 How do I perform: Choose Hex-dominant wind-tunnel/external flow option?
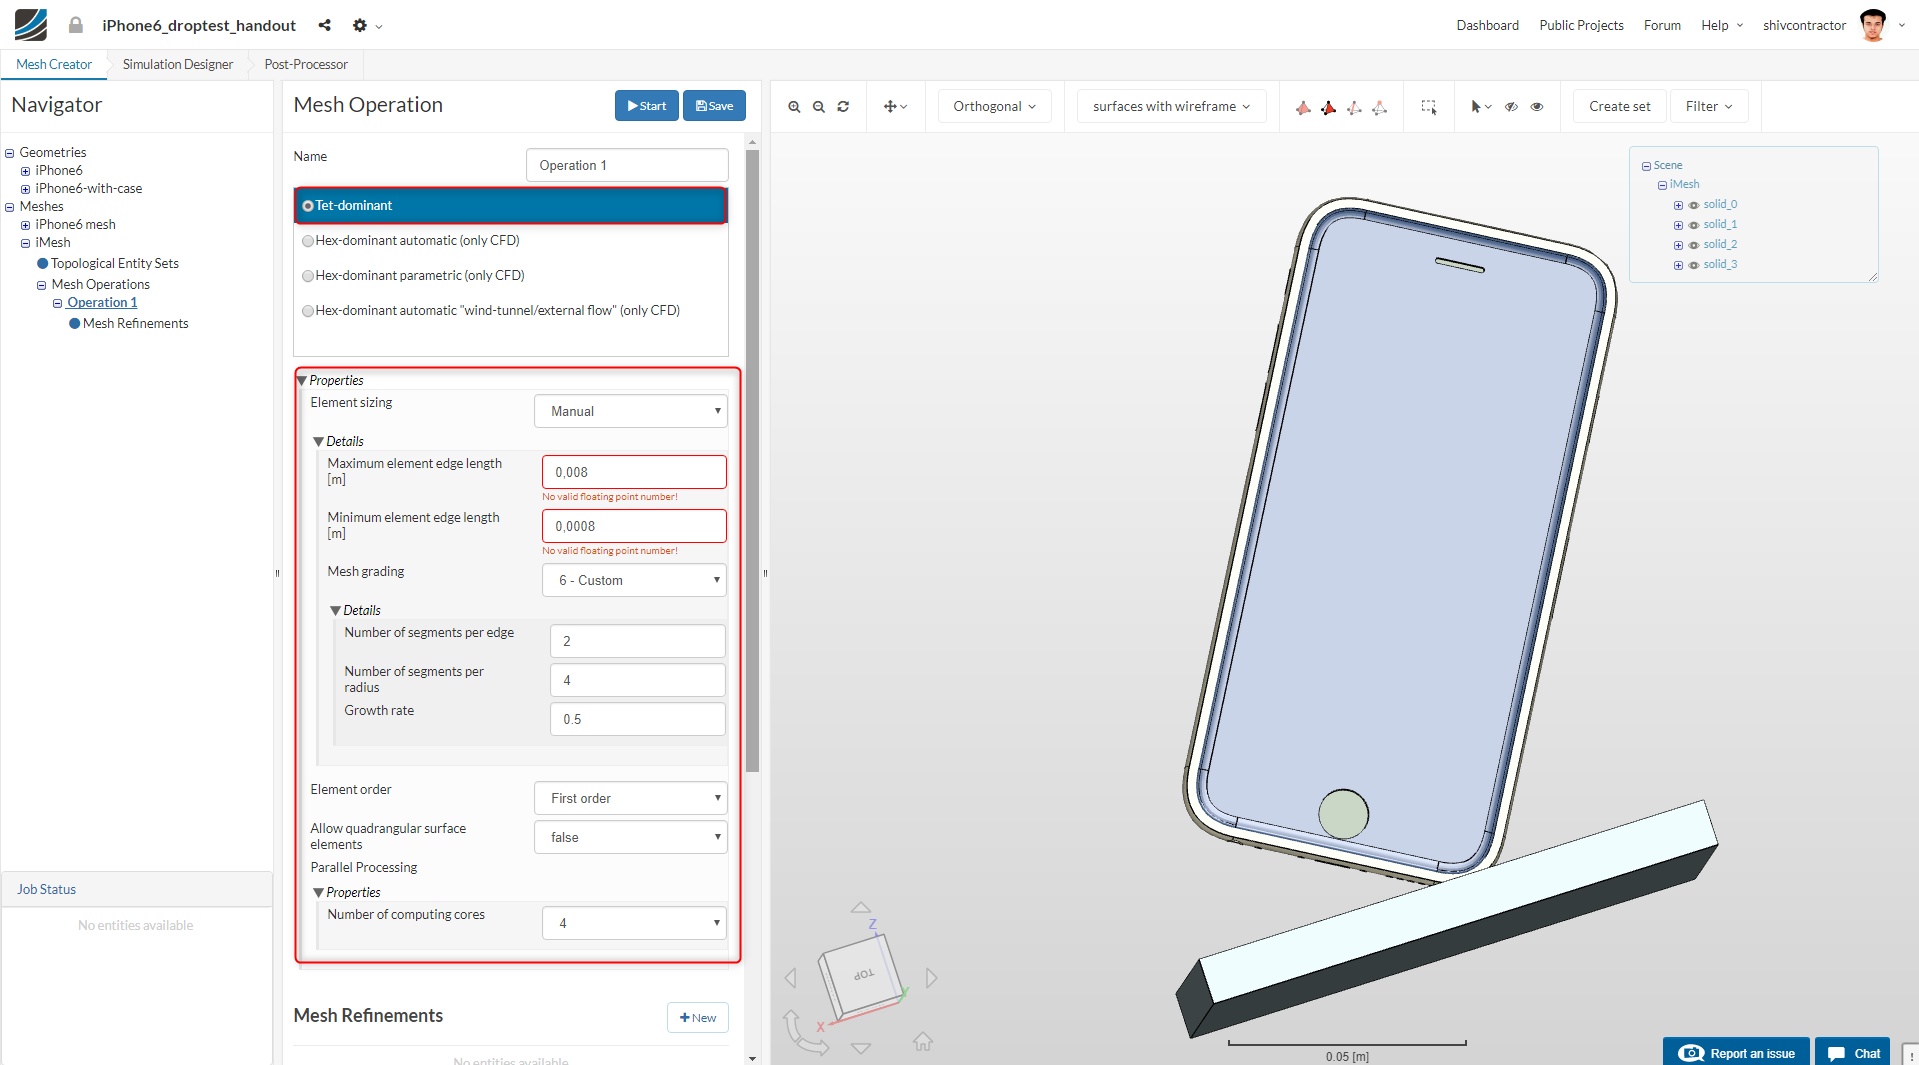pos(308,311)
